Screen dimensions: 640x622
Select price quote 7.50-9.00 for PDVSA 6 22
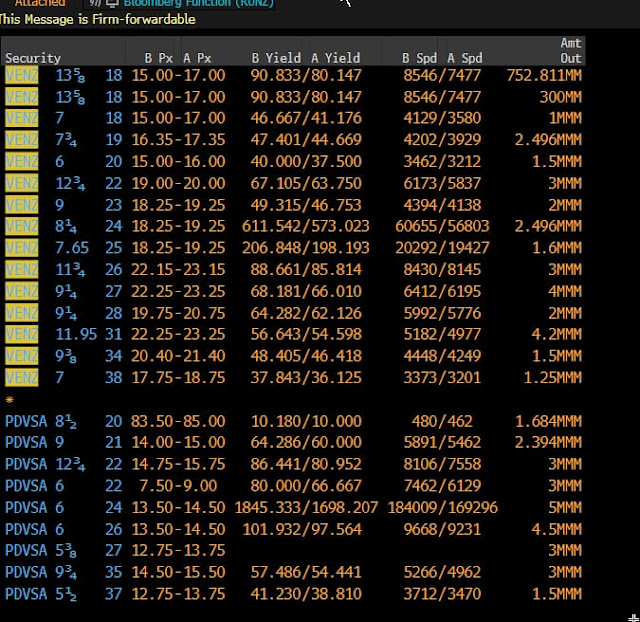(178, 486)
